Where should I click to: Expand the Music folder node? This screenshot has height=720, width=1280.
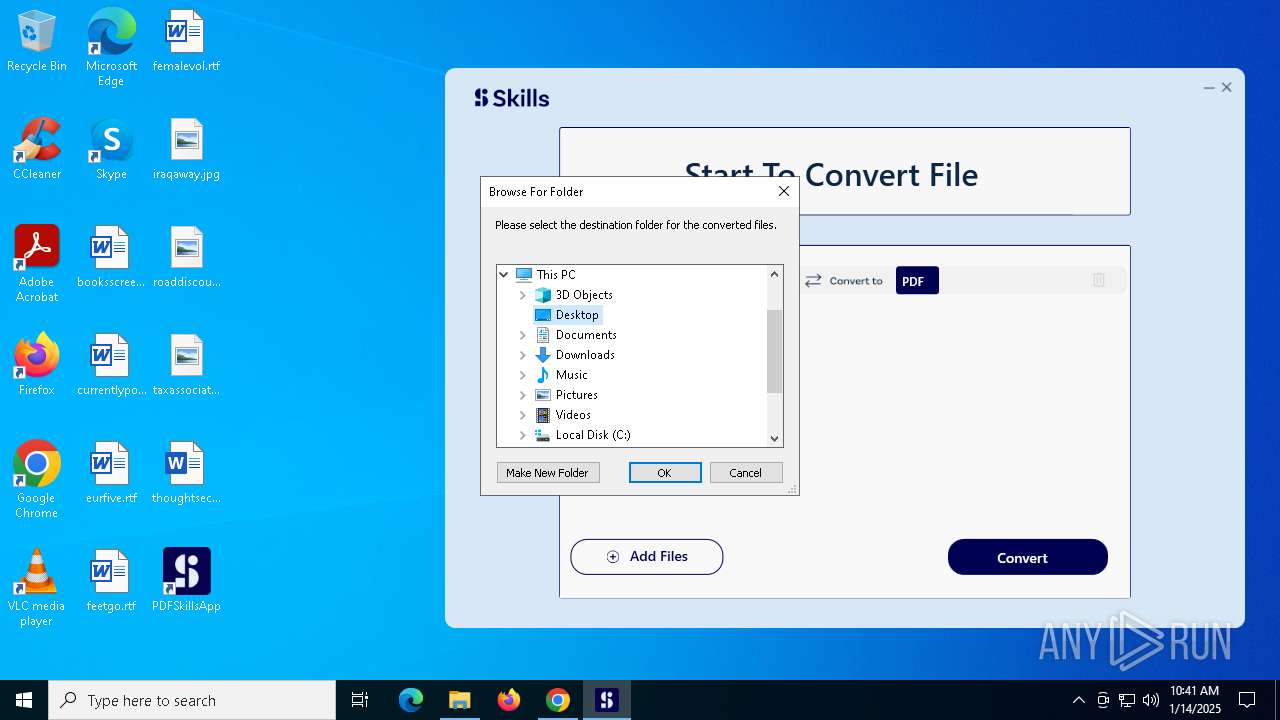click(522, 375)
